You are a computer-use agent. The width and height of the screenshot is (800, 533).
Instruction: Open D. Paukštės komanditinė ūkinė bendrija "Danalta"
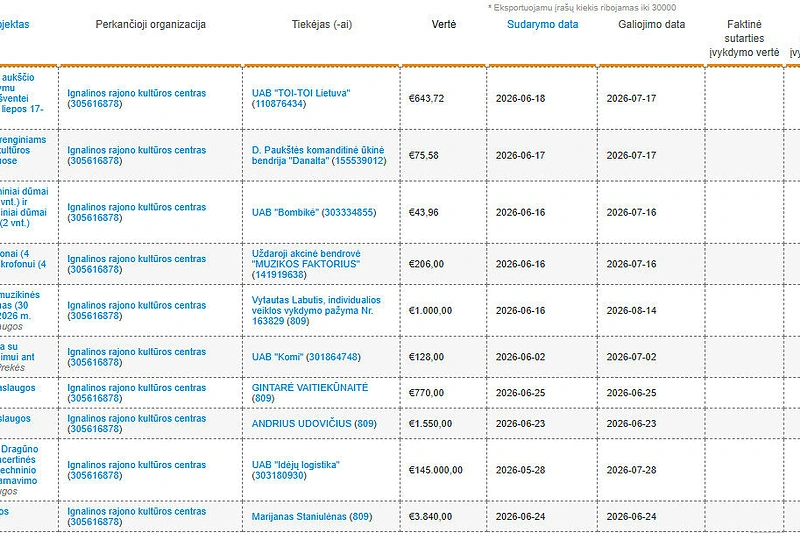[x=319, y=156]
